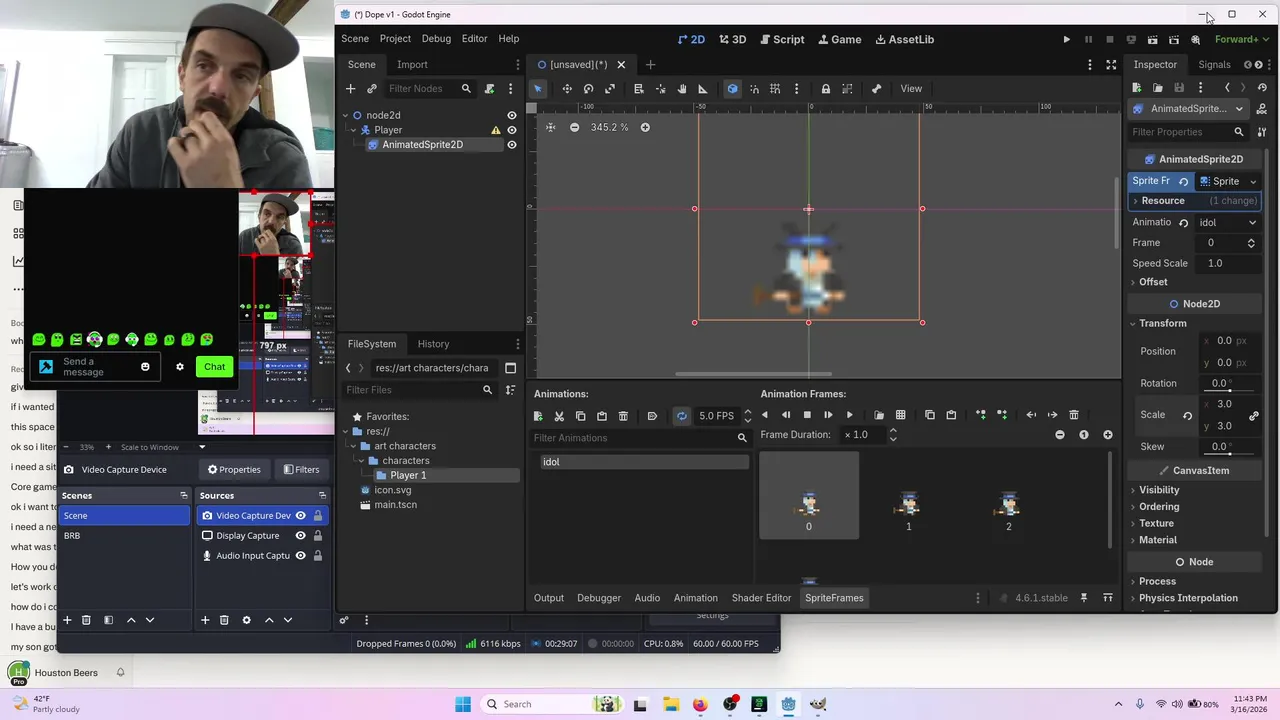1280x720 pixels.
Task: Click the OBS Properties button
Action: [x=234, y=470]
